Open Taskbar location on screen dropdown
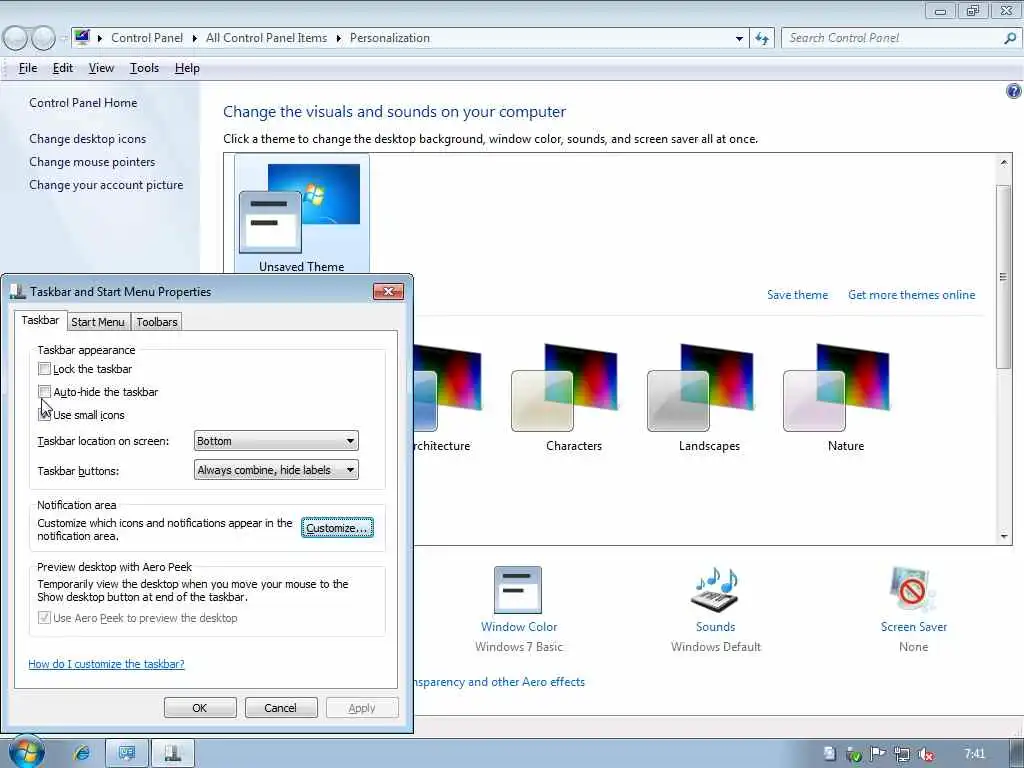Image resolution: width=1024 pixels, height=768 pixels. 276,441
